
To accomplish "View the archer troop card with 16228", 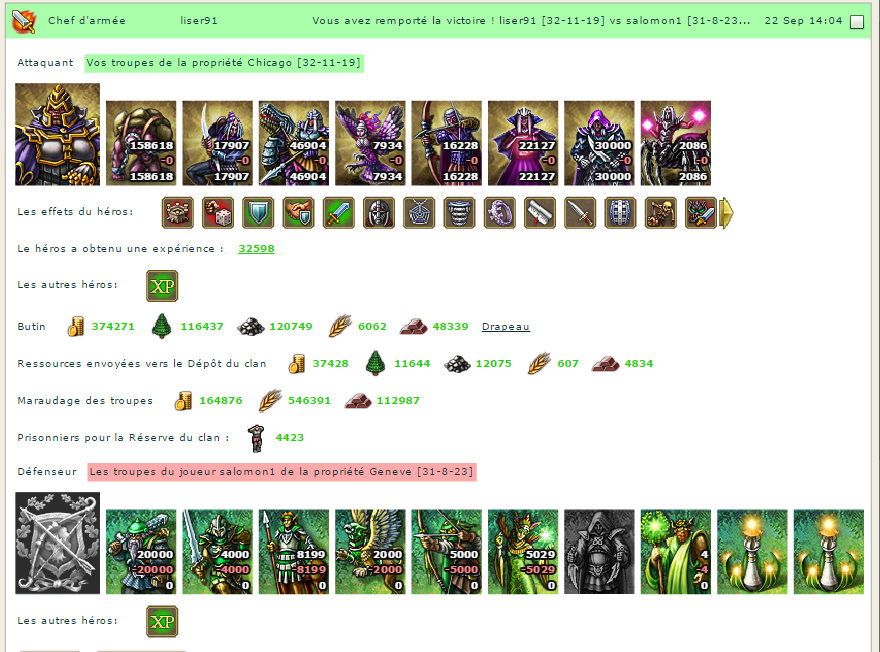I will [446, 143].
